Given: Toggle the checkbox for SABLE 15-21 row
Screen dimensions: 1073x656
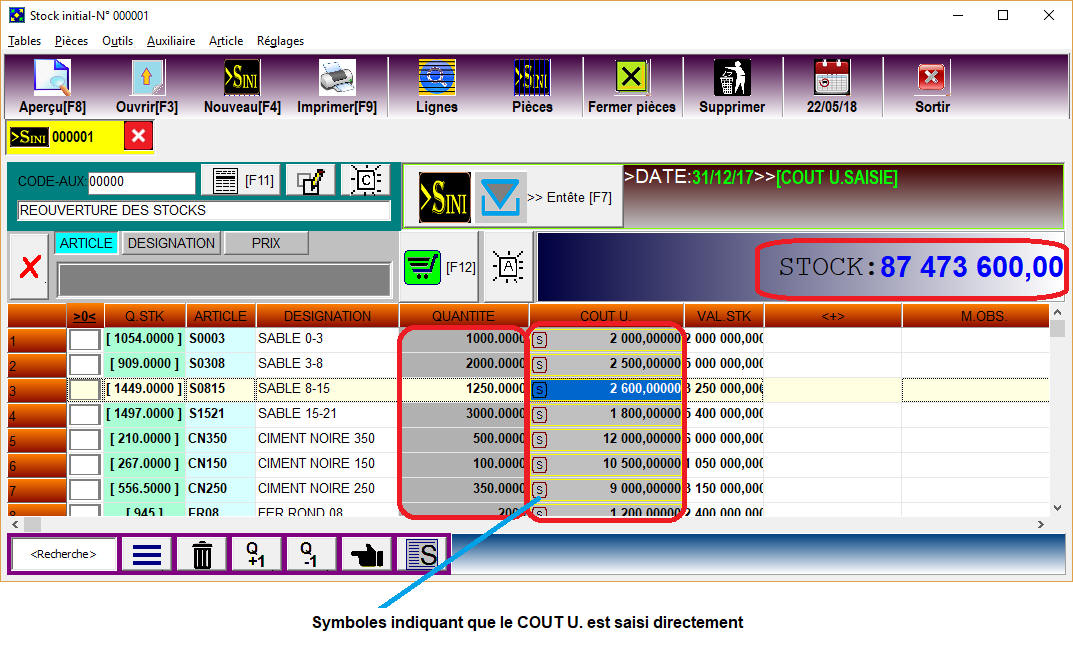Looking at the screenshot, I should coord(84,415).
